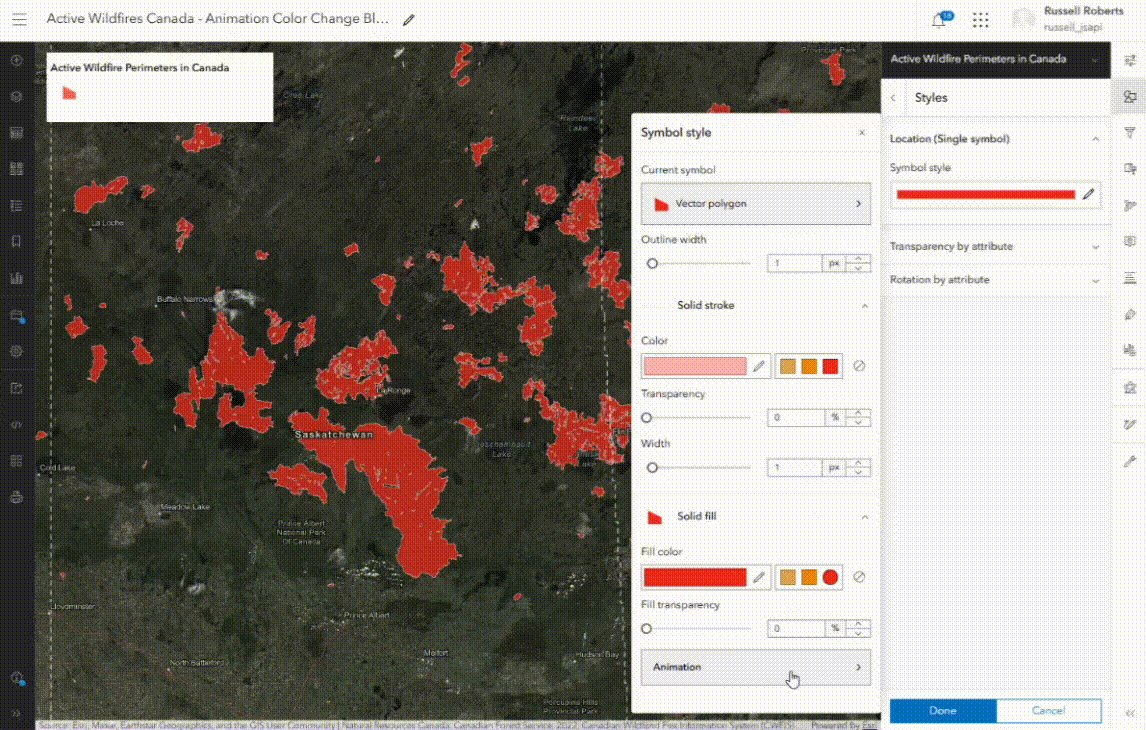
Task: Pick the tan recent stroke color
Action: click(x=788, y=366)
